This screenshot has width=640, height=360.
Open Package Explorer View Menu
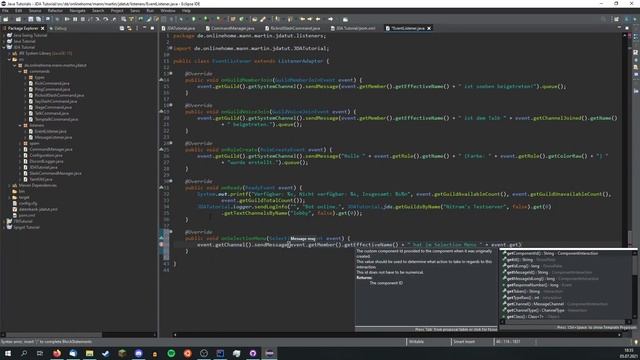coord(137,28)
